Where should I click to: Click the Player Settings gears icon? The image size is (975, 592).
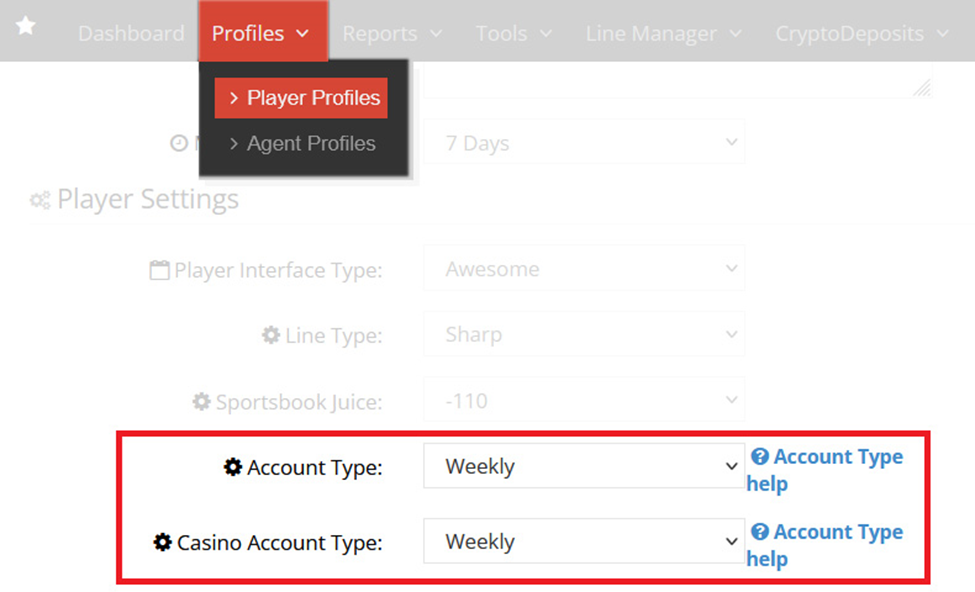[x=40, y=200]
